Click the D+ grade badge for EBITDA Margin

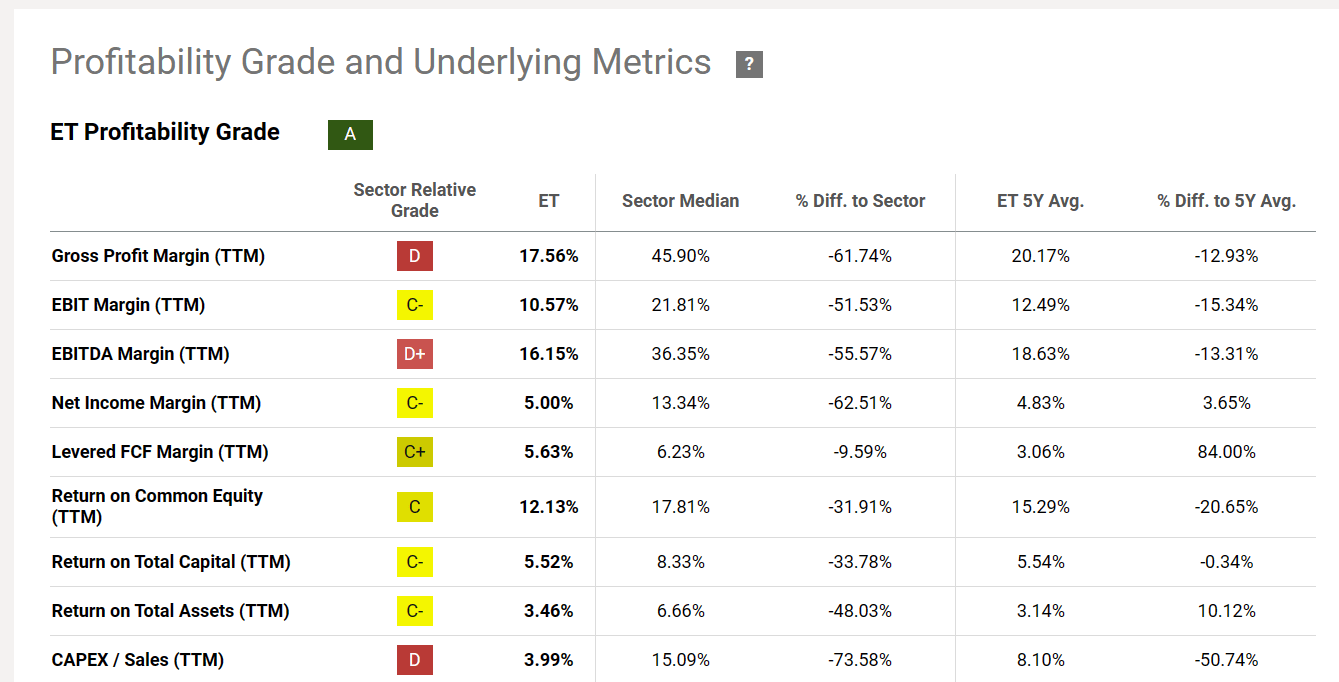point(415,354)
